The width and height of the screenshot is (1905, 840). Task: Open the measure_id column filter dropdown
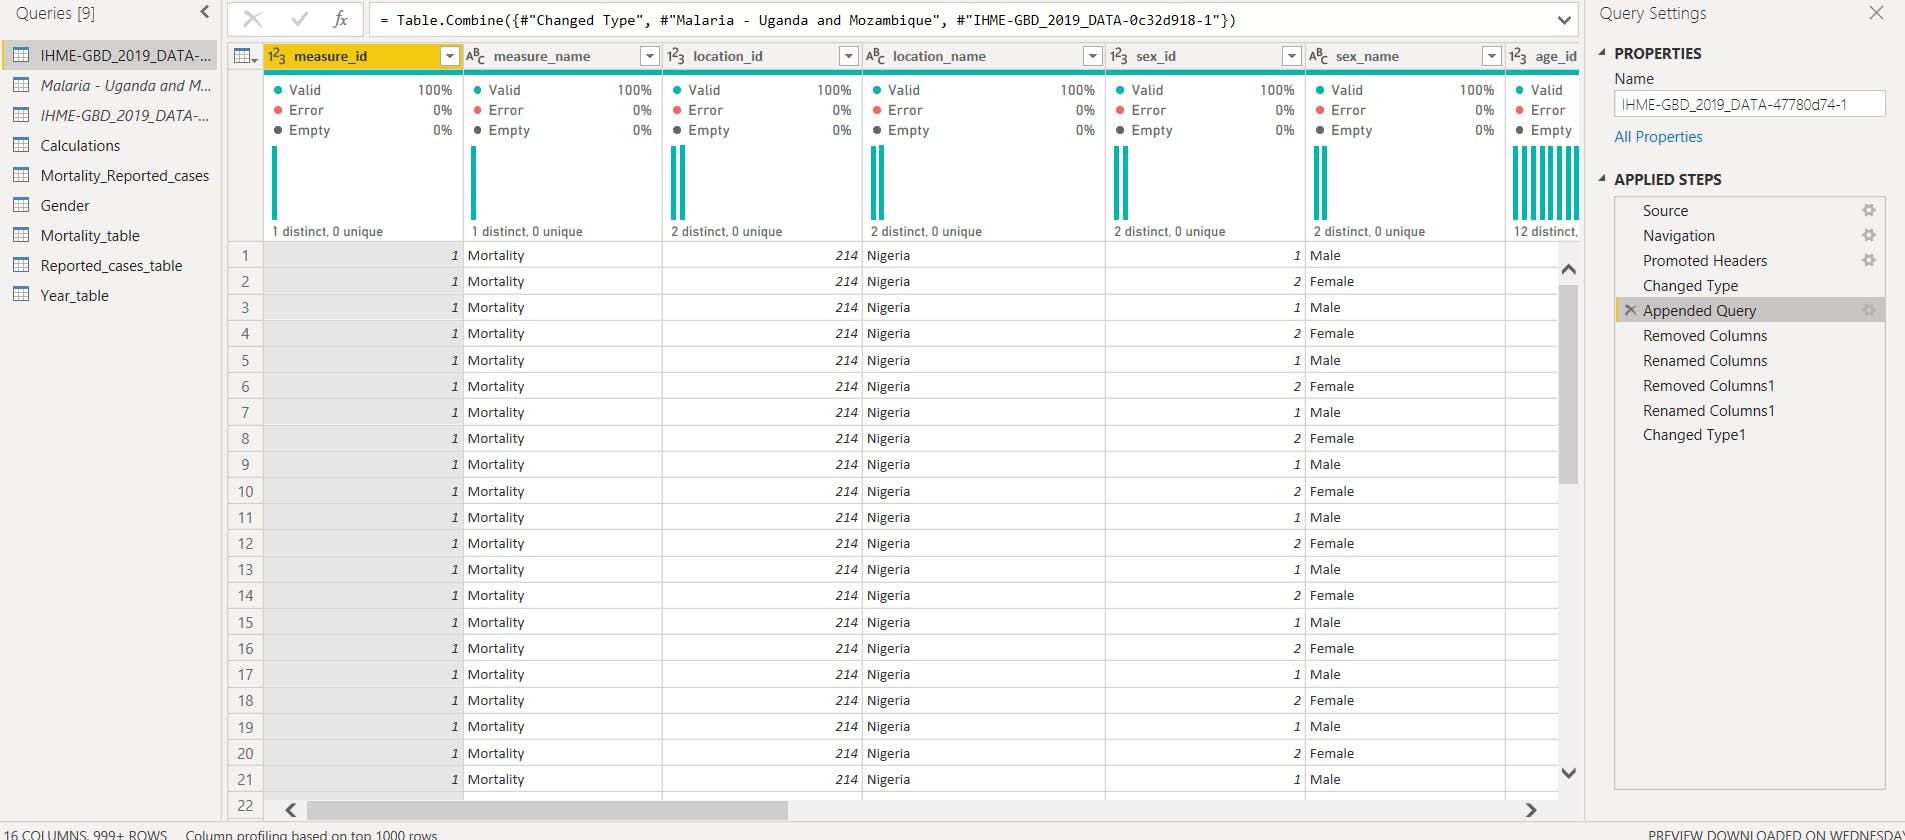coord(450,56)
